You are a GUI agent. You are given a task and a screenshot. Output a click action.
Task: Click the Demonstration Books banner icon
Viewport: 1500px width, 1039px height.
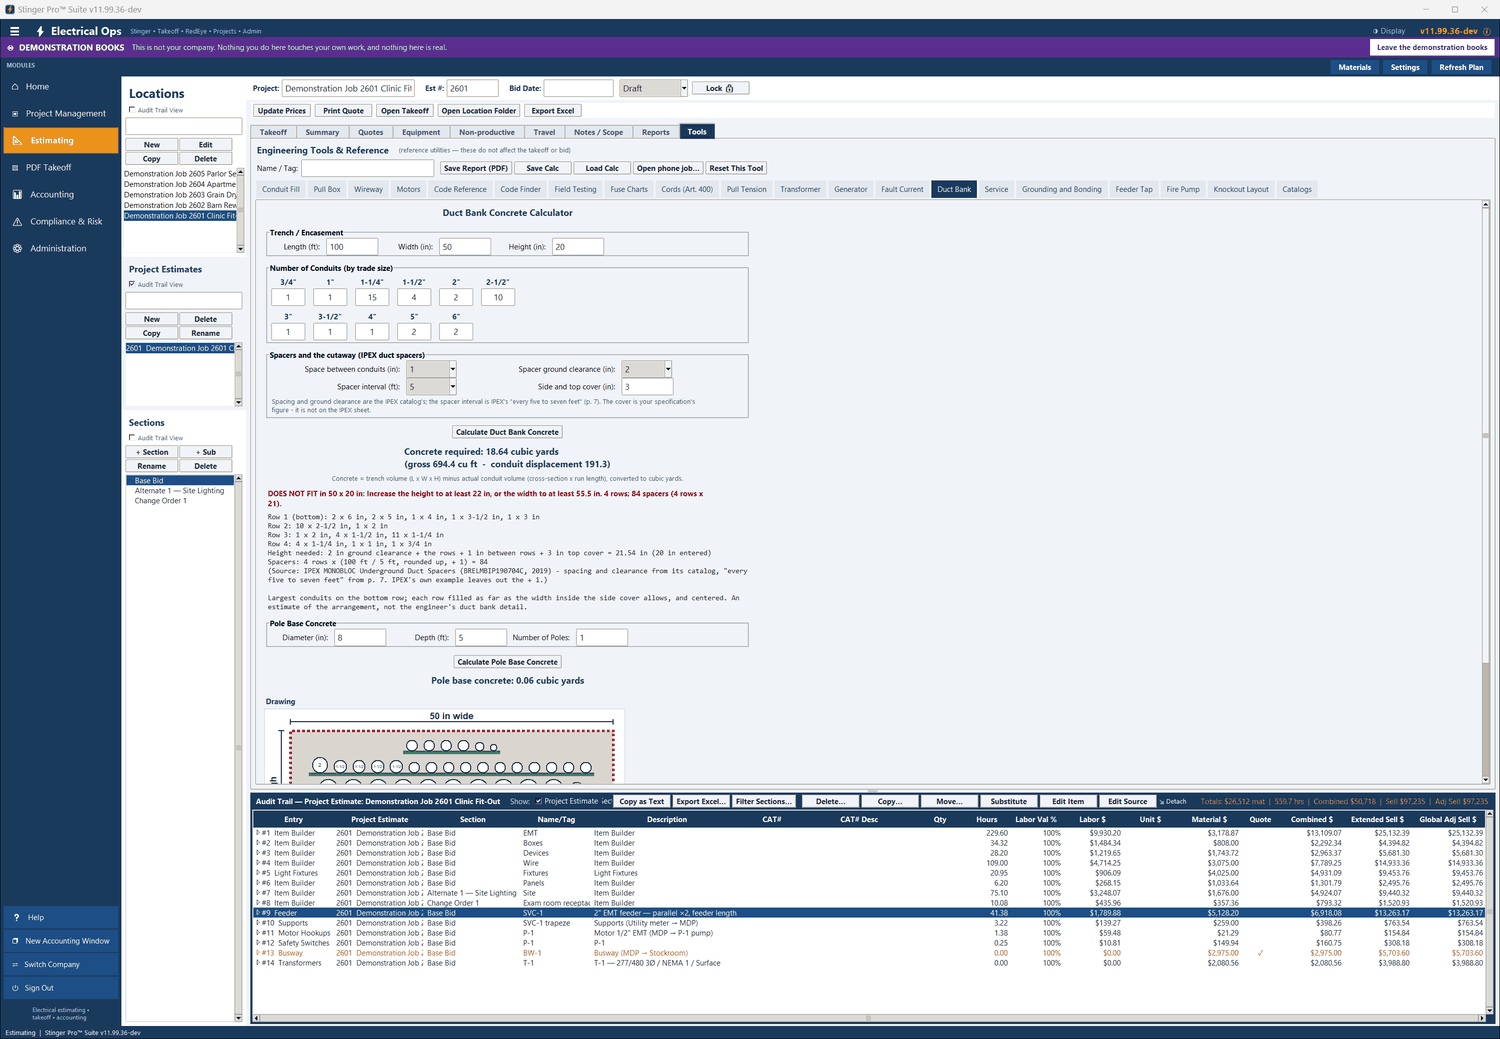pos(11,48)
